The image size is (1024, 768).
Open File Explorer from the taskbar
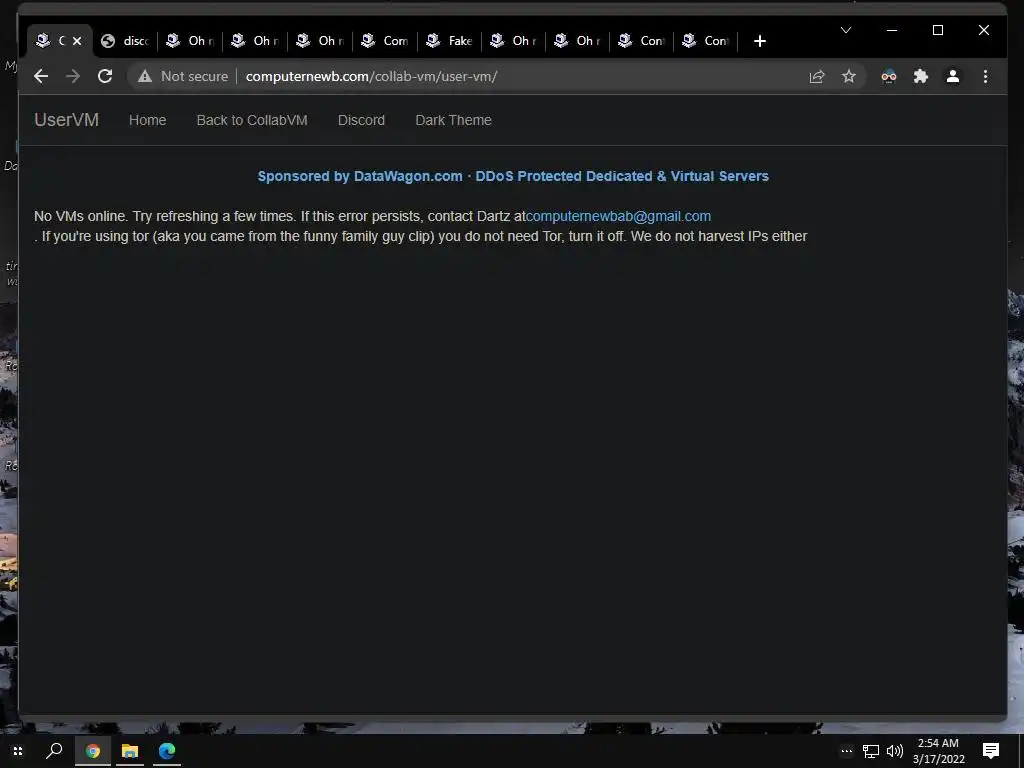tap(129, 751)
